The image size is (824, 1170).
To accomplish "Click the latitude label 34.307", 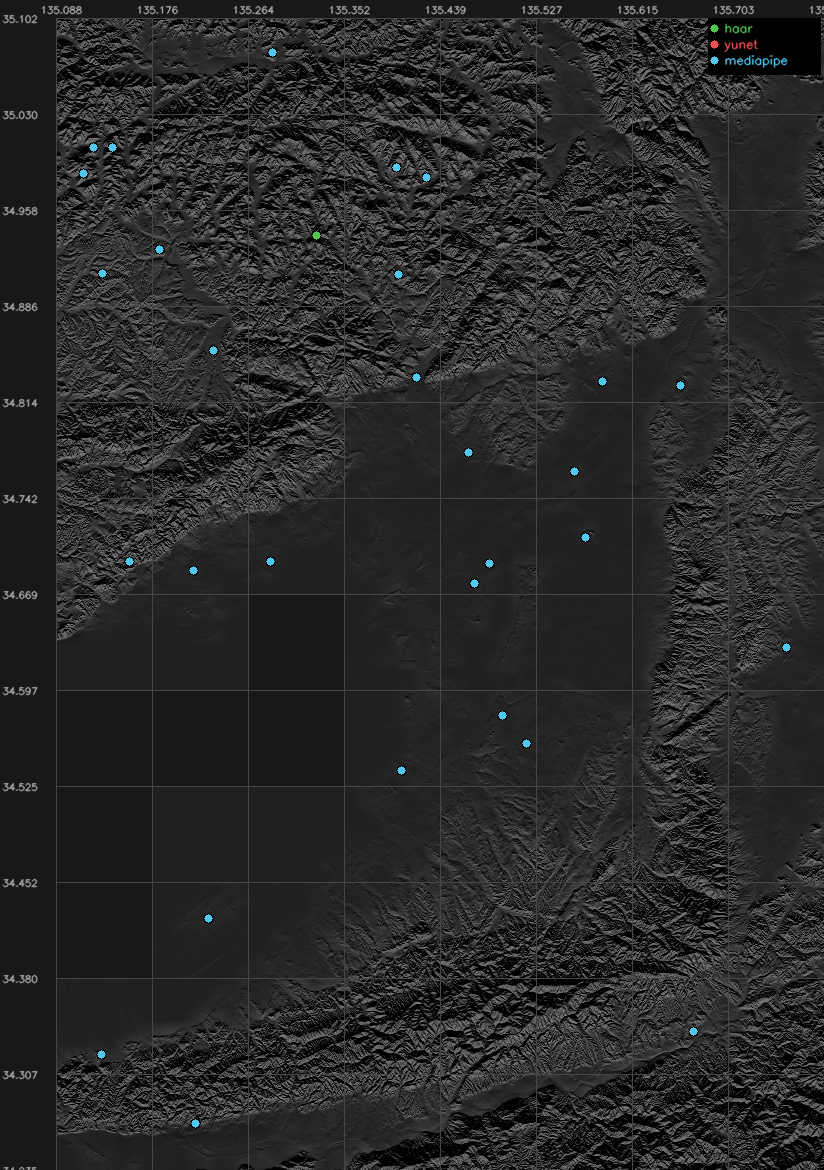I will coord(20,1075).
